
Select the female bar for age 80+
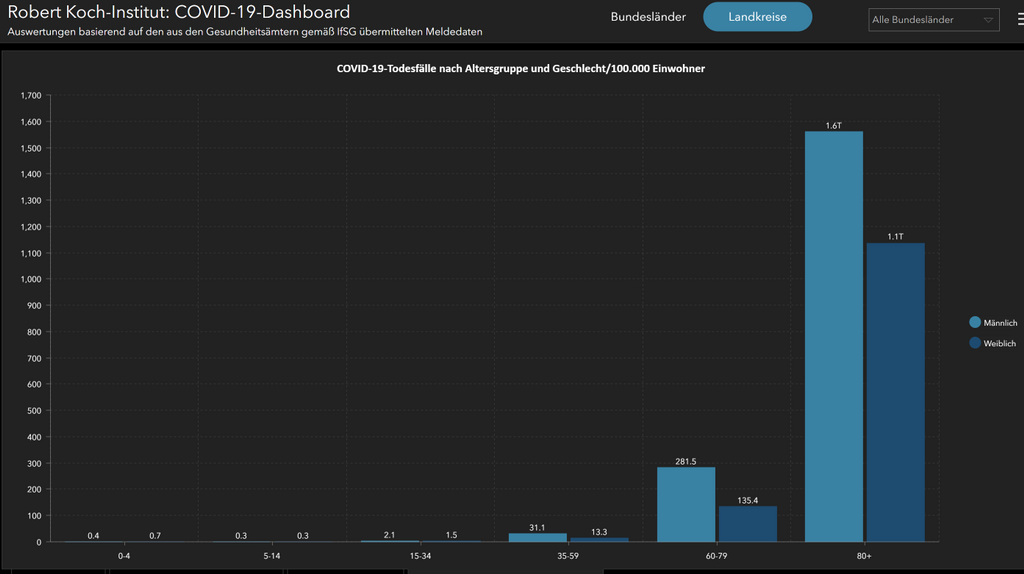[895, 392]
